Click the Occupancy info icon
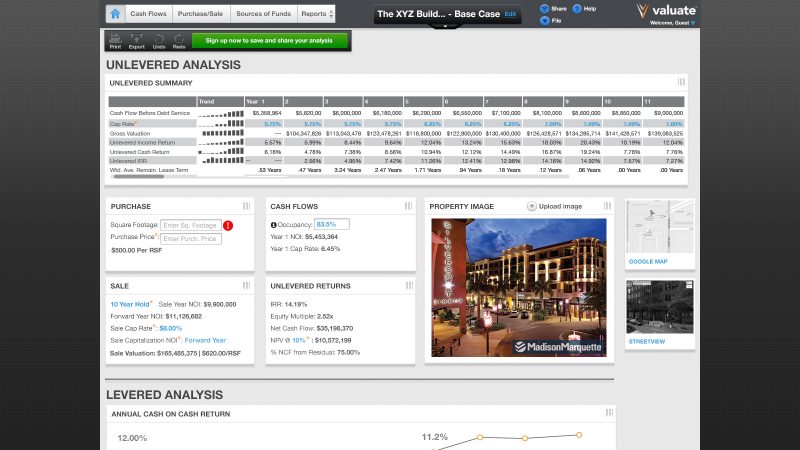The image size is (800, 450). pyautogui.click(x=274, y=225)
